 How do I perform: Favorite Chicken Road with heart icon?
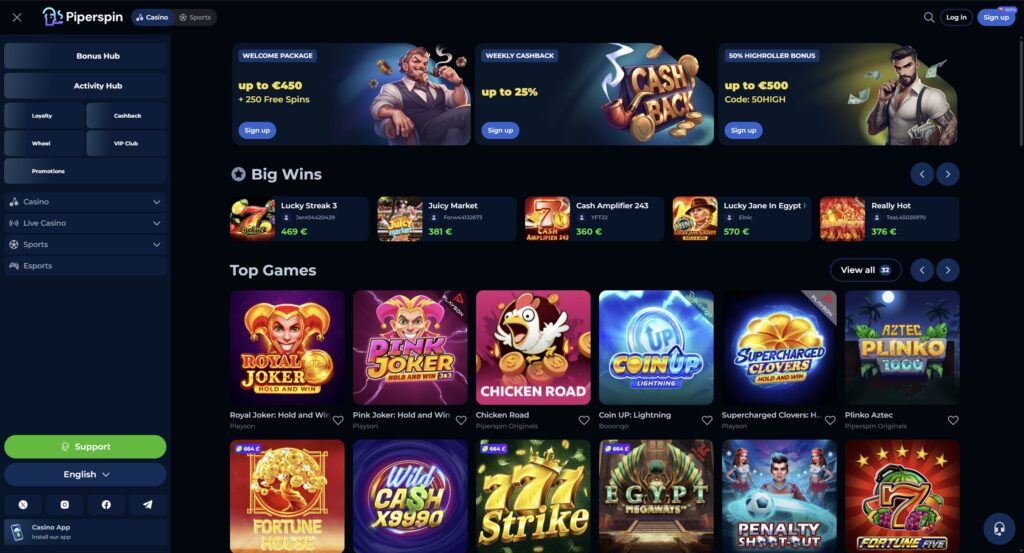584,420
